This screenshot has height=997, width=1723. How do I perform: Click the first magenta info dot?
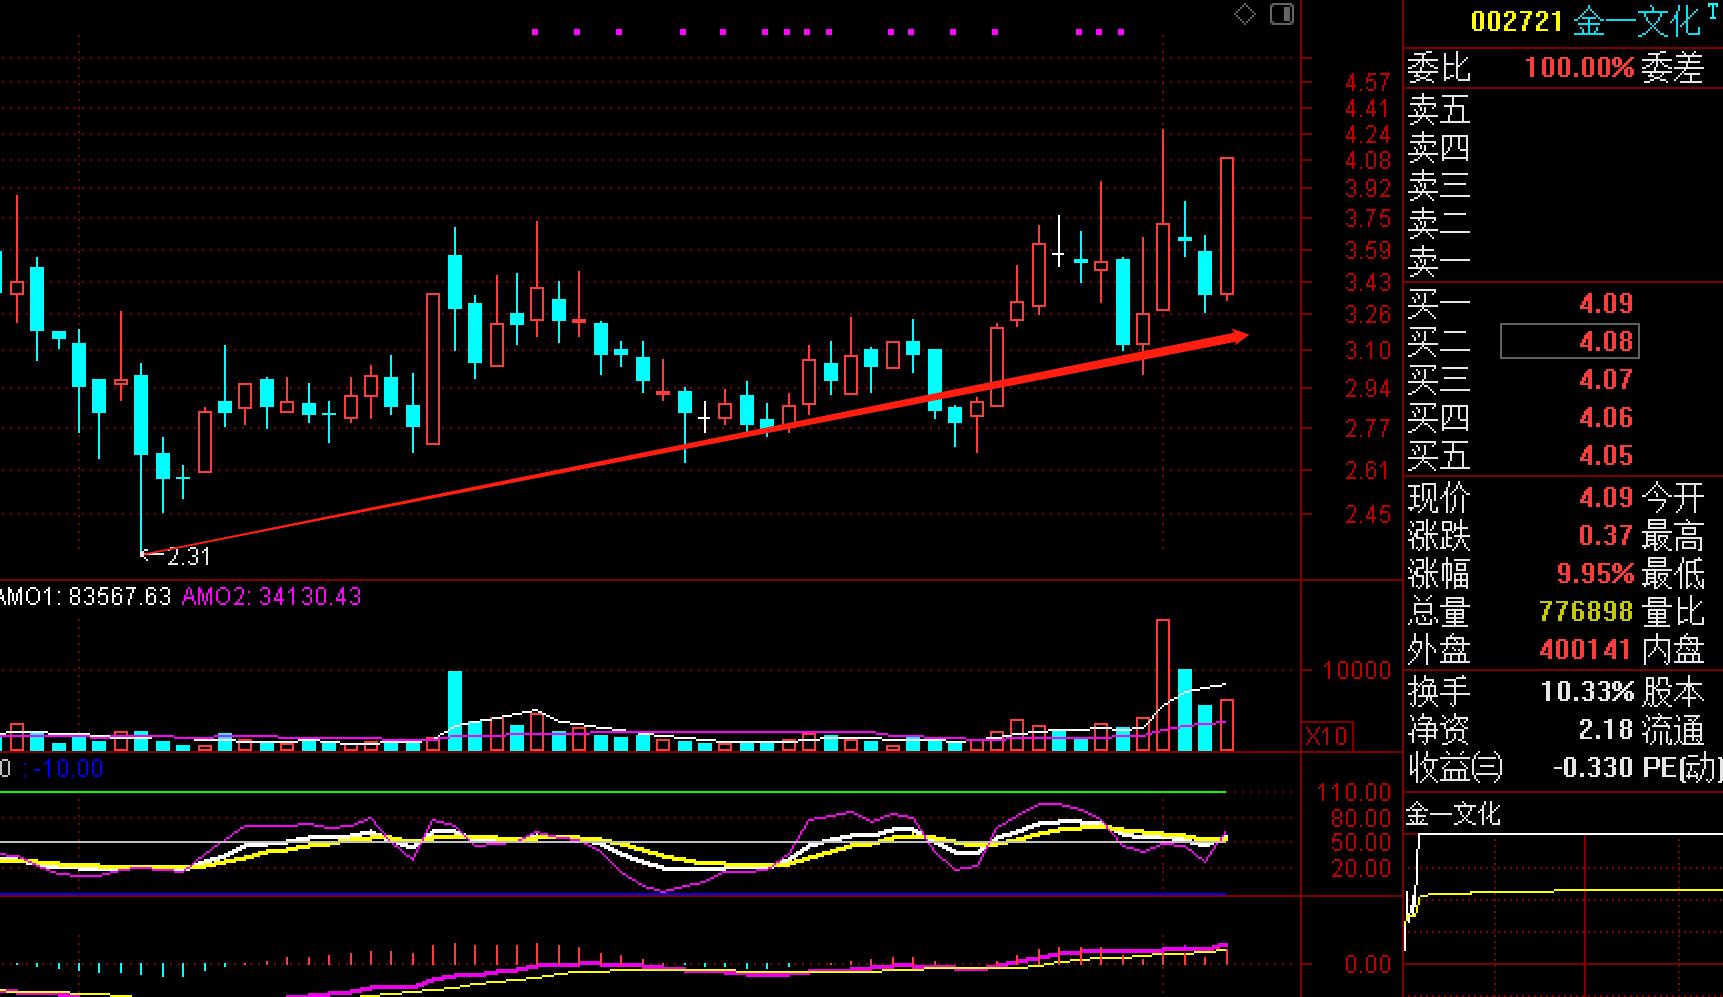(535, 32)
